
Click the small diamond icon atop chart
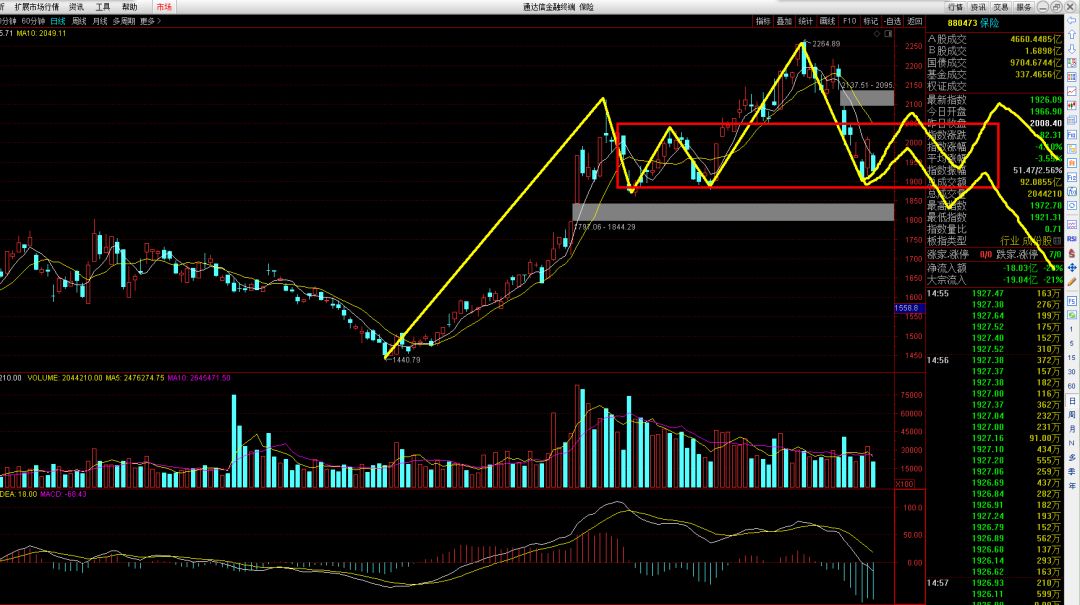(877, 34)
